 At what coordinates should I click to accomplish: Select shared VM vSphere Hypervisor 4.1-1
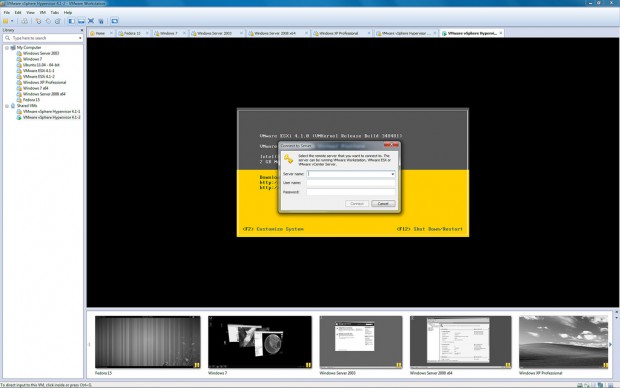(51, 112)
